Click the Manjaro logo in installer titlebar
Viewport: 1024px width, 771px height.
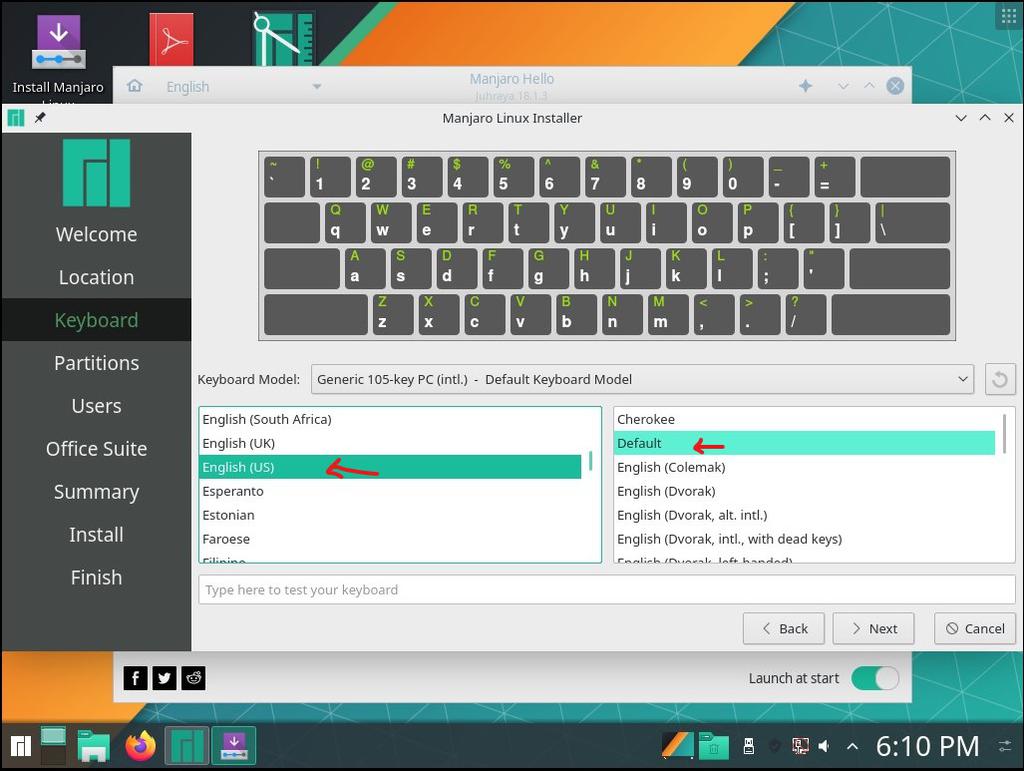(x=16, y=118)
